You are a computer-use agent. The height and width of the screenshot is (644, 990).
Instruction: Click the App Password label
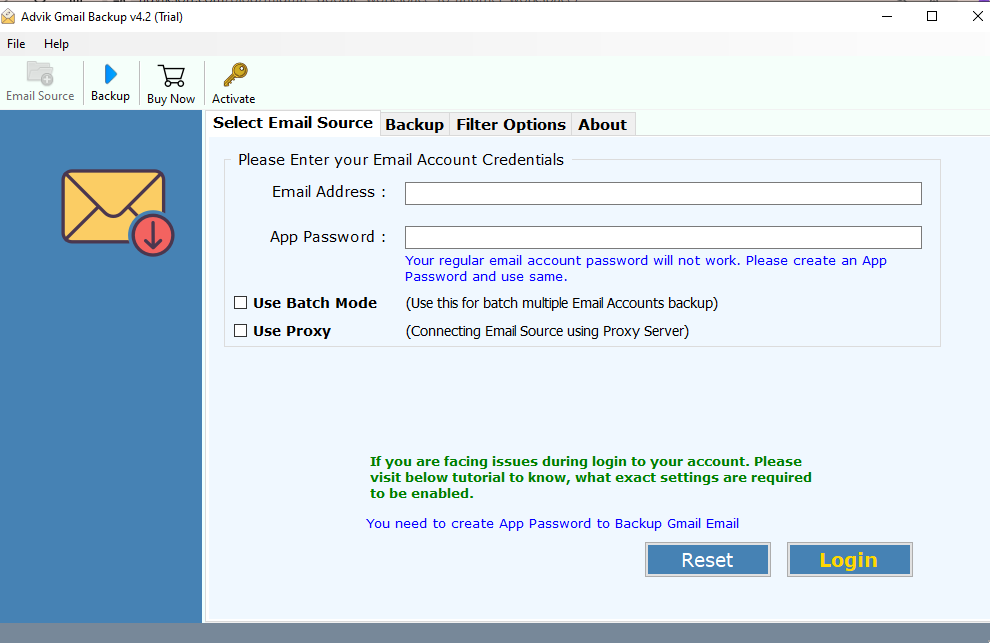coord(328,237)
